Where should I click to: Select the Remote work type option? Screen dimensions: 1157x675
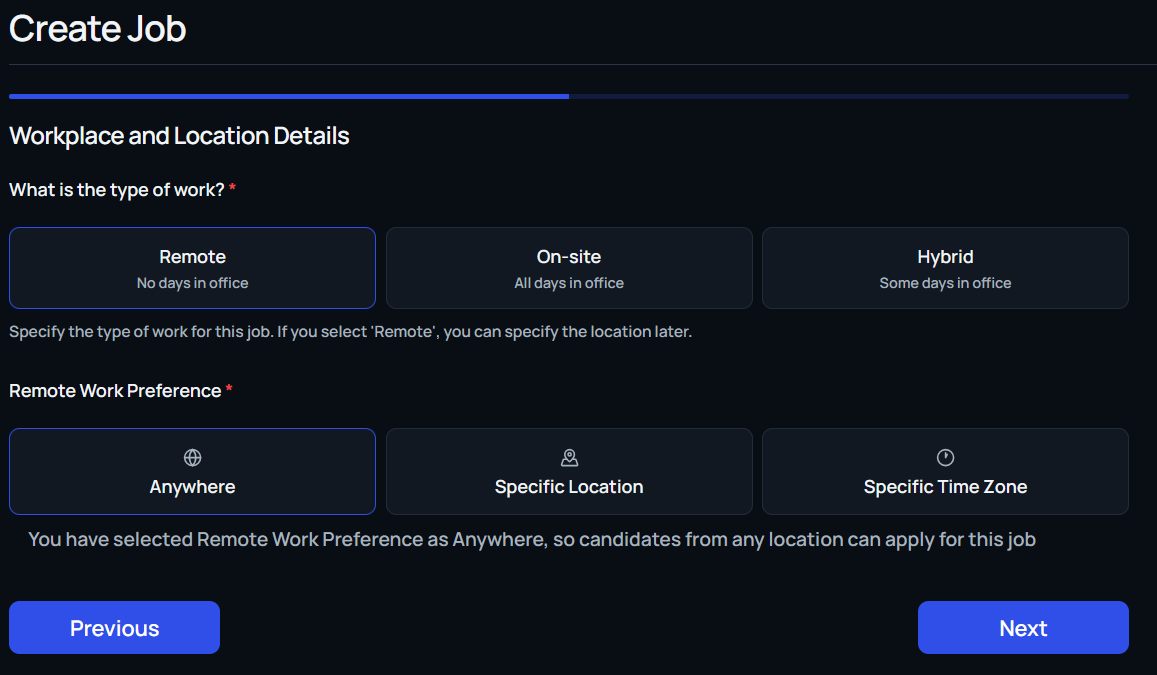(x=192, y=268)
